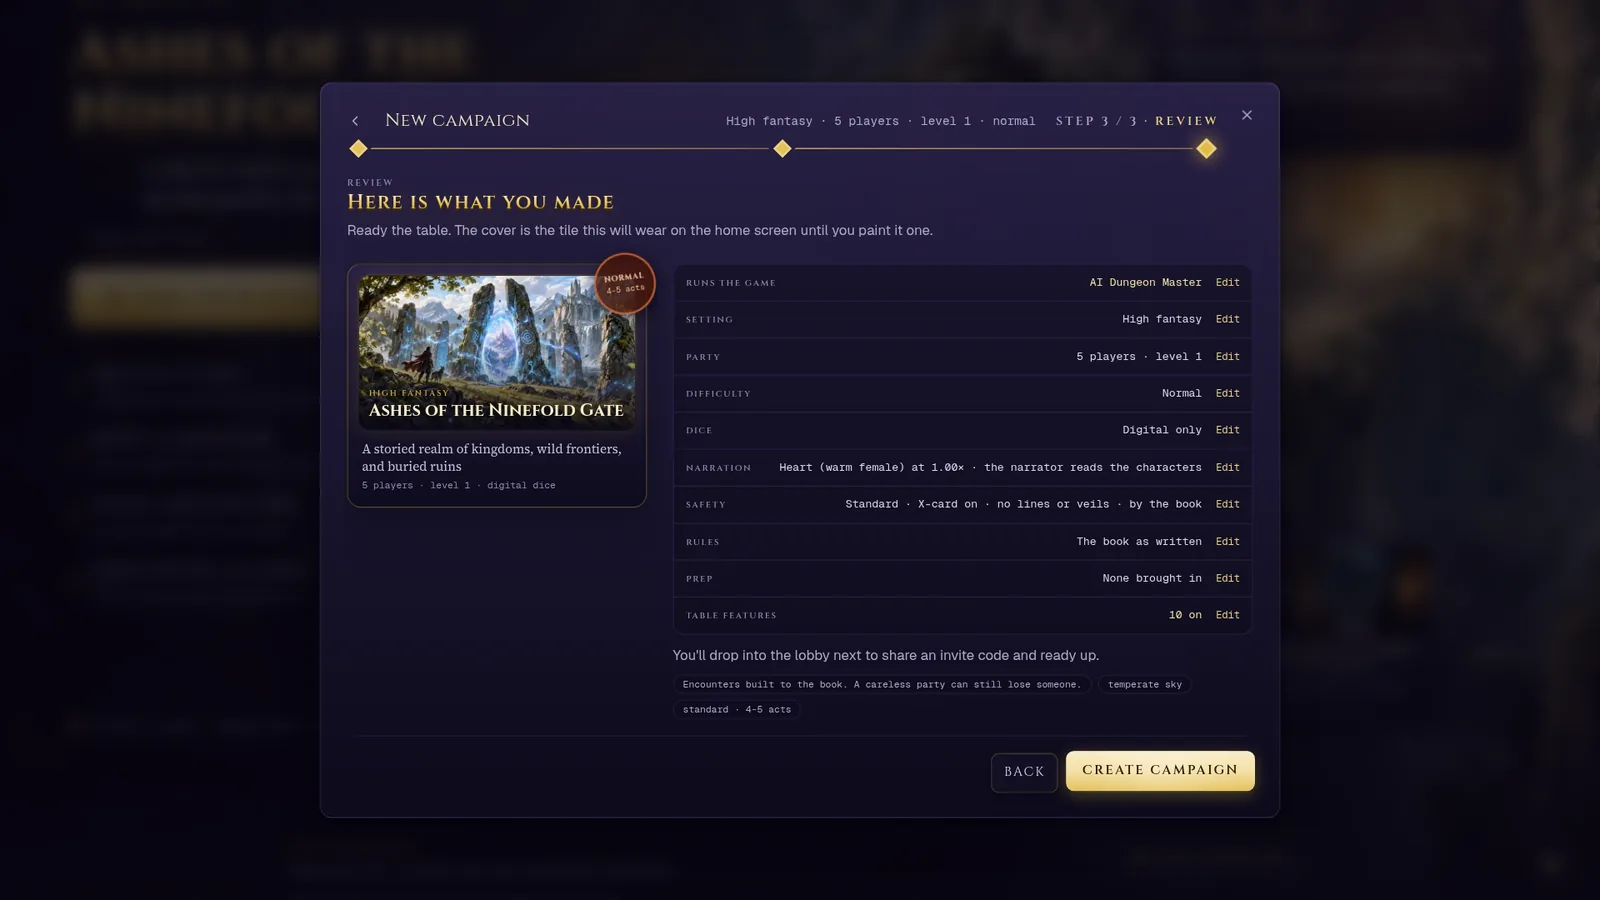Click the 'The book as written' value

pos(1139,542)
